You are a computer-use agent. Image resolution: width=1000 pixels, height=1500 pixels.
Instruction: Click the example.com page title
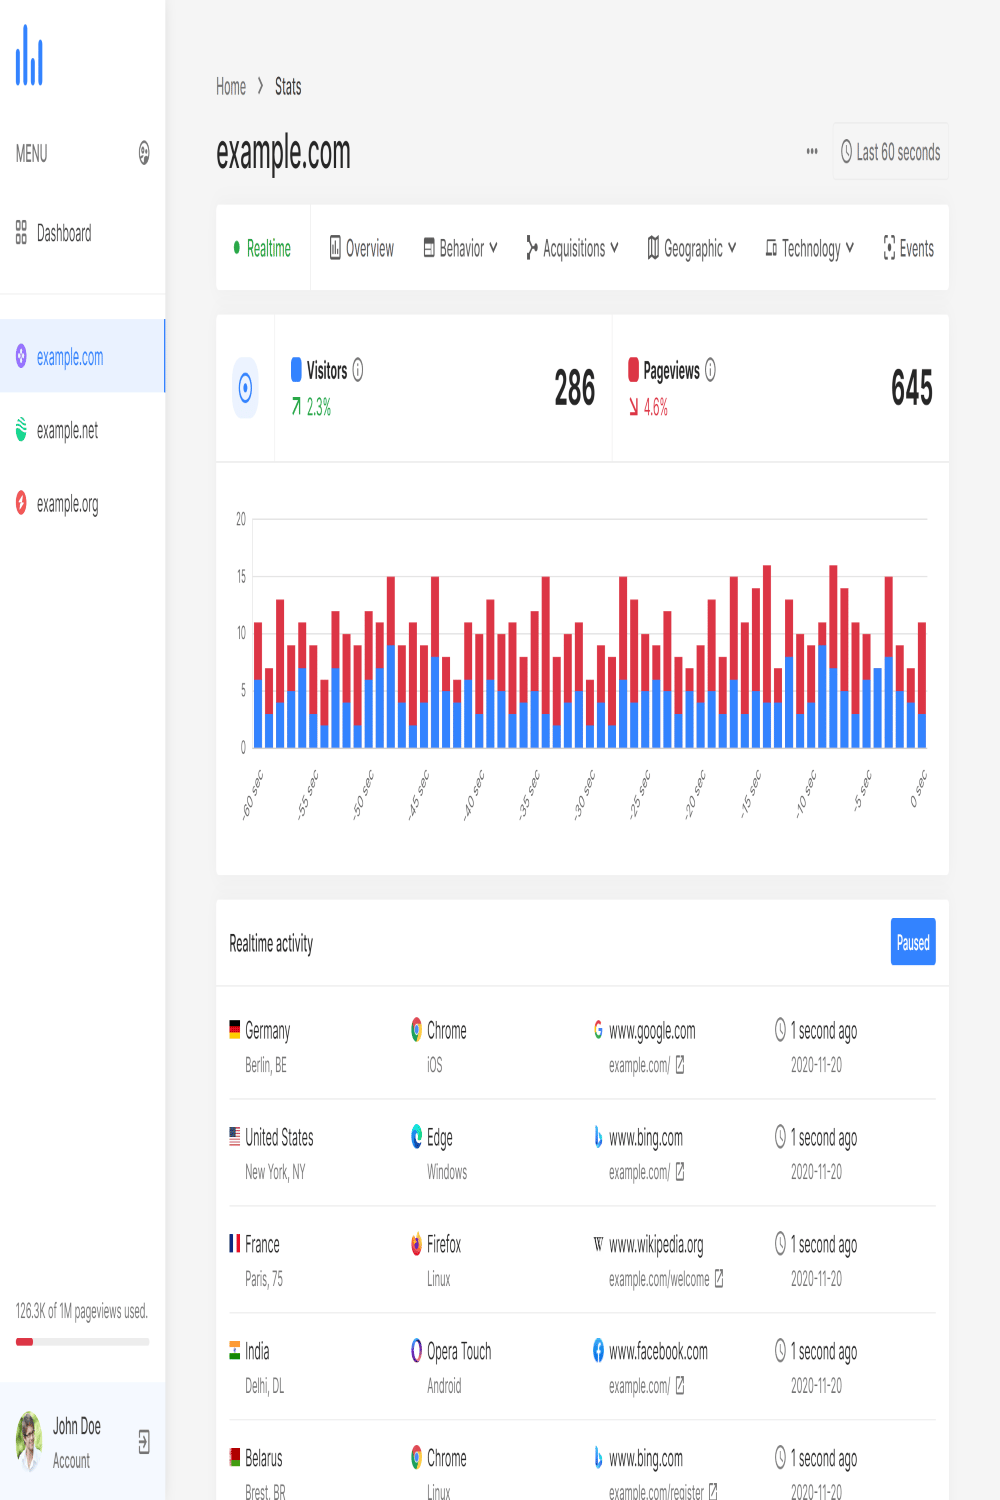click(x=283, y=153)
